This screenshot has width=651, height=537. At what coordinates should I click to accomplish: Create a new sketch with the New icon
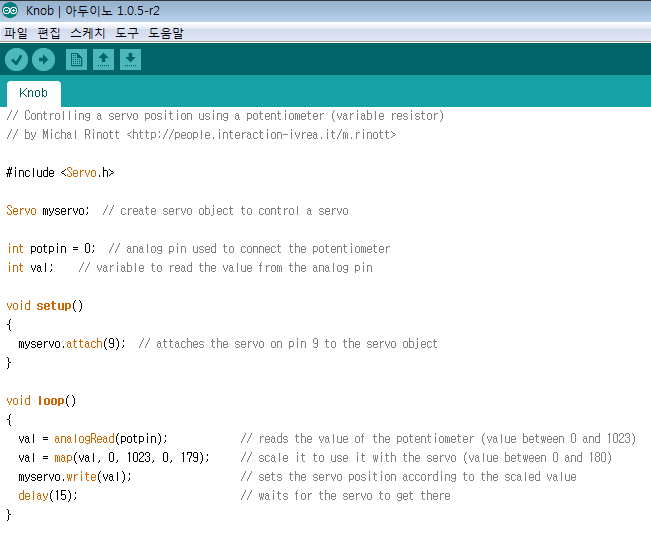tap(76, 60)
